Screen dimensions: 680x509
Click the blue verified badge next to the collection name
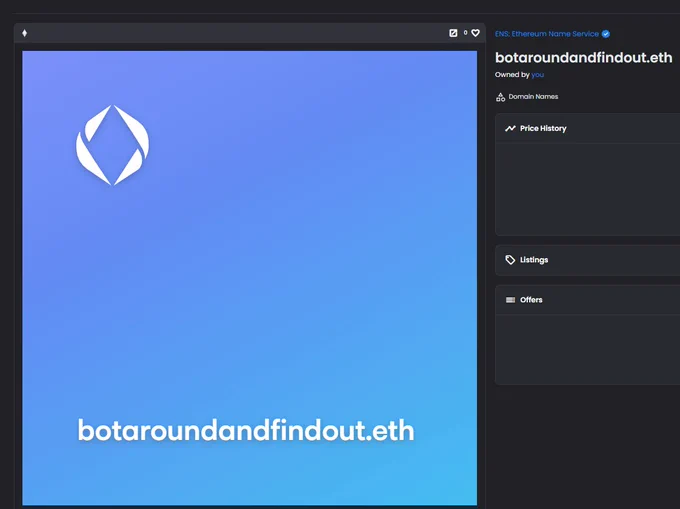[x=606, y=34]
